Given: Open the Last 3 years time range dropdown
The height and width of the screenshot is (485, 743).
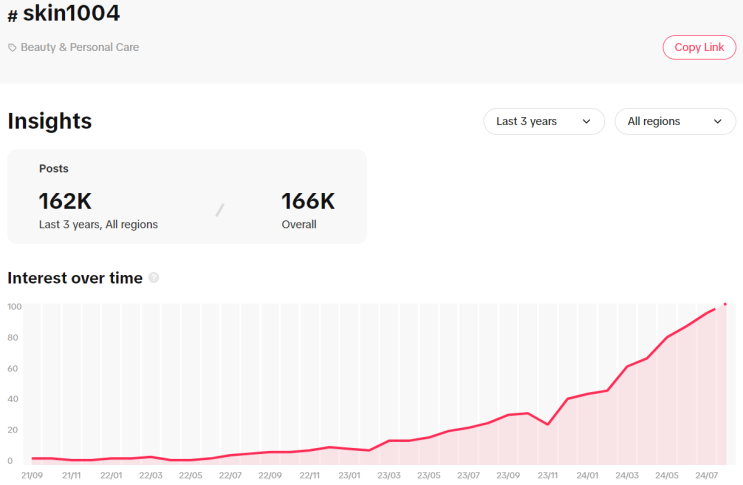Looking at the screenshot, I should pos(543,121).
